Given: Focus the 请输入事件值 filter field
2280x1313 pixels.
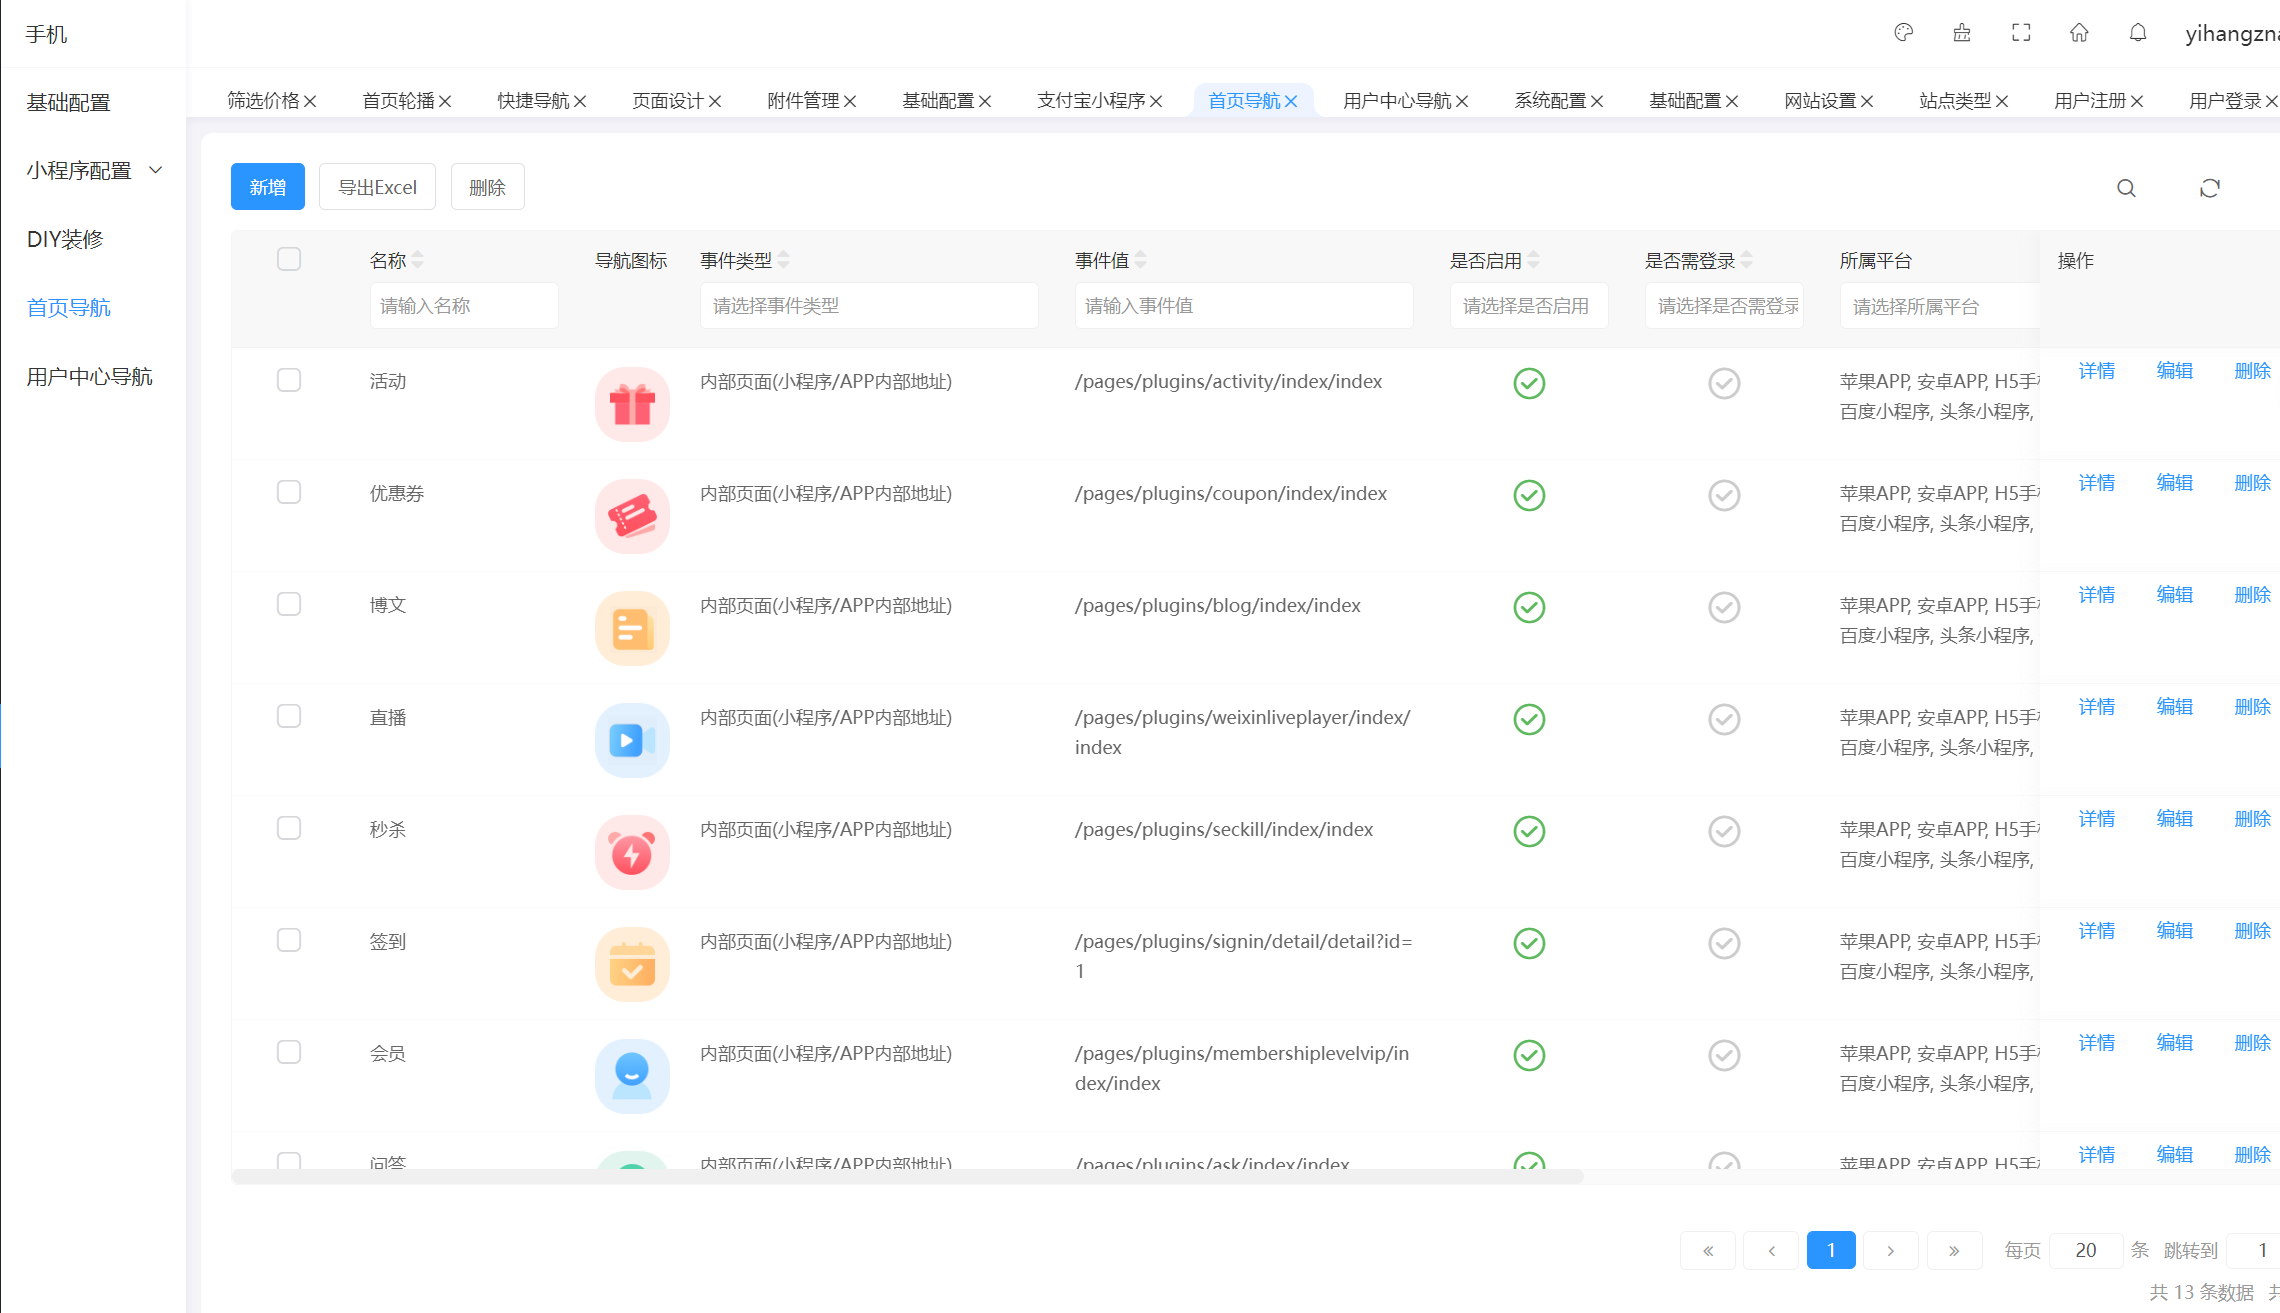Looking at the screenshot, I should click(x=1244, y=306).
